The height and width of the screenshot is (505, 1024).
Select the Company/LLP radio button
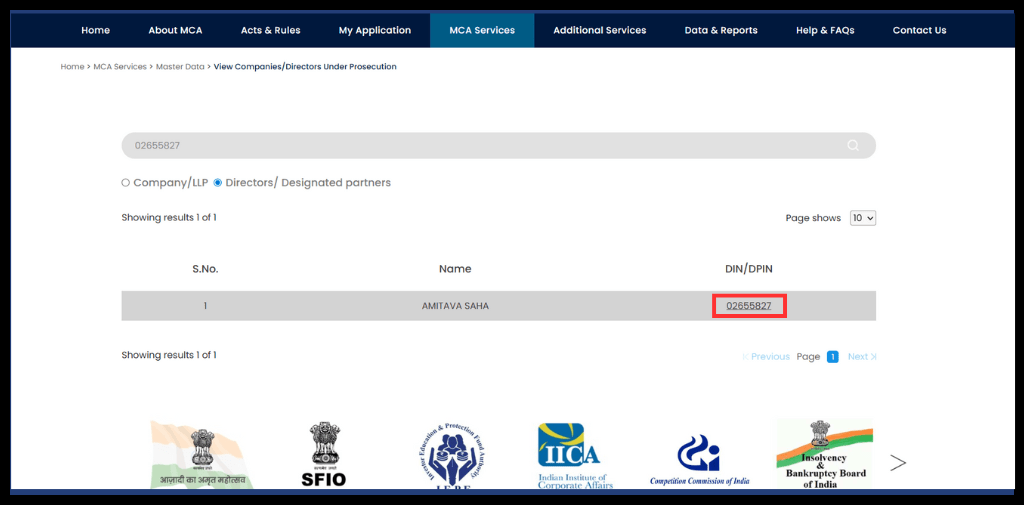tap(126, 183)
